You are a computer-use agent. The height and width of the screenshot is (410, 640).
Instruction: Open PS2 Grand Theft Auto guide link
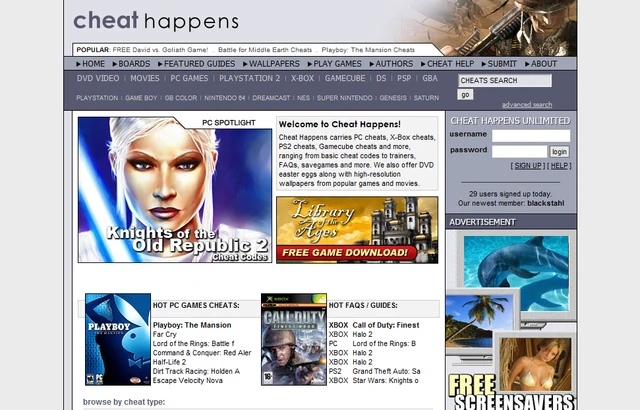(386, 371)
